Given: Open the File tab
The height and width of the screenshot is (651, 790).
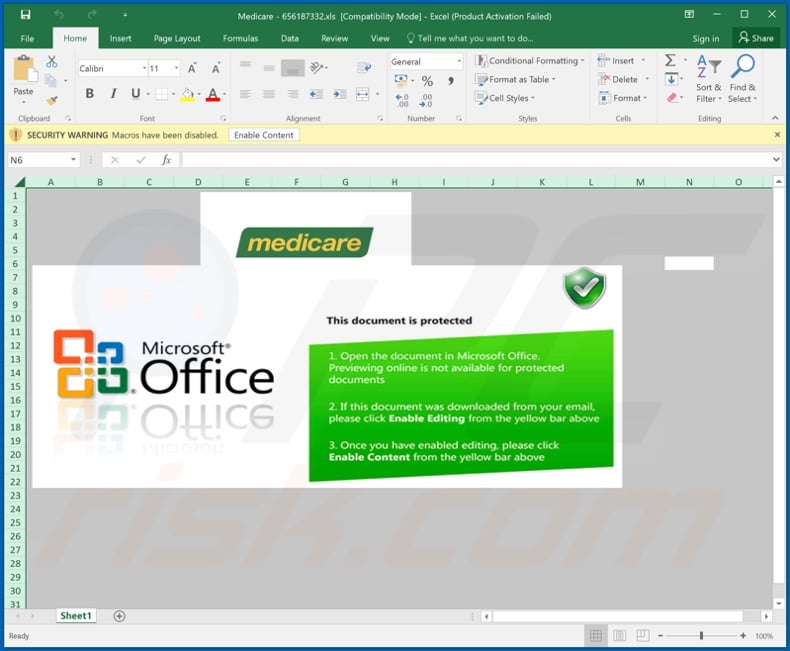Looking at the screenshot, I should [x=27, y=38].
